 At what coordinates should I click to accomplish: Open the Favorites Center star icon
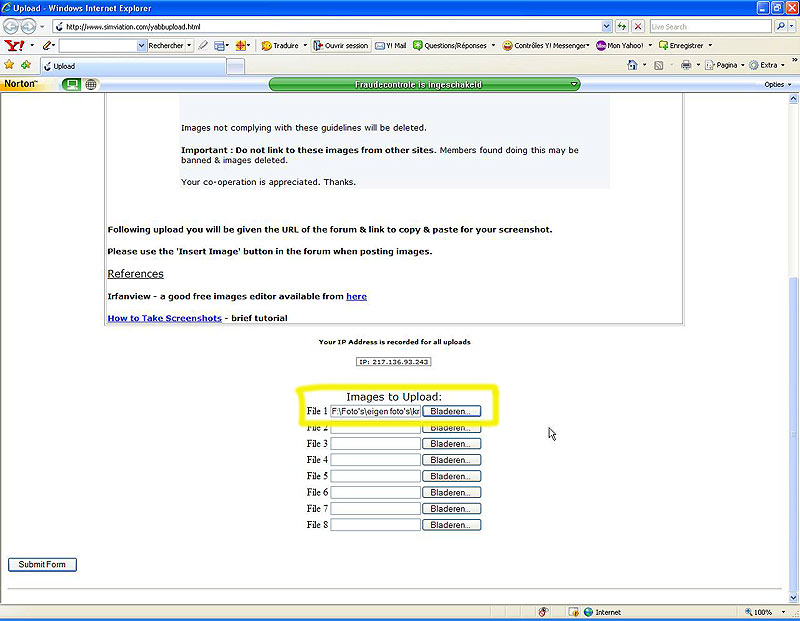pyautogui.click(x=10, y=65)
